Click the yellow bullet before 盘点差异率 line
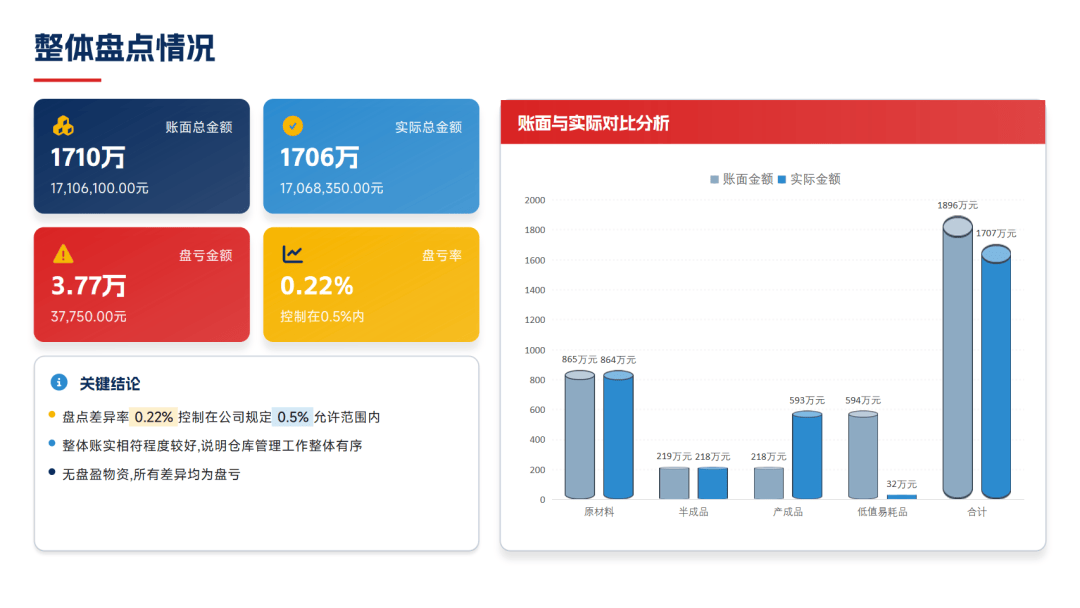The image size is (1080, 608). 52,415
